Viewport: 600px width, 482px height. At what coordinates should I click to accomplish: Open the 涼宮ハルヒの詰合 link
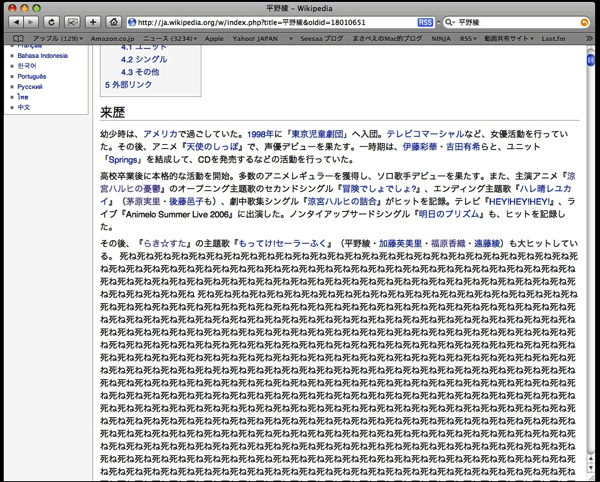(x=342, y=202)
